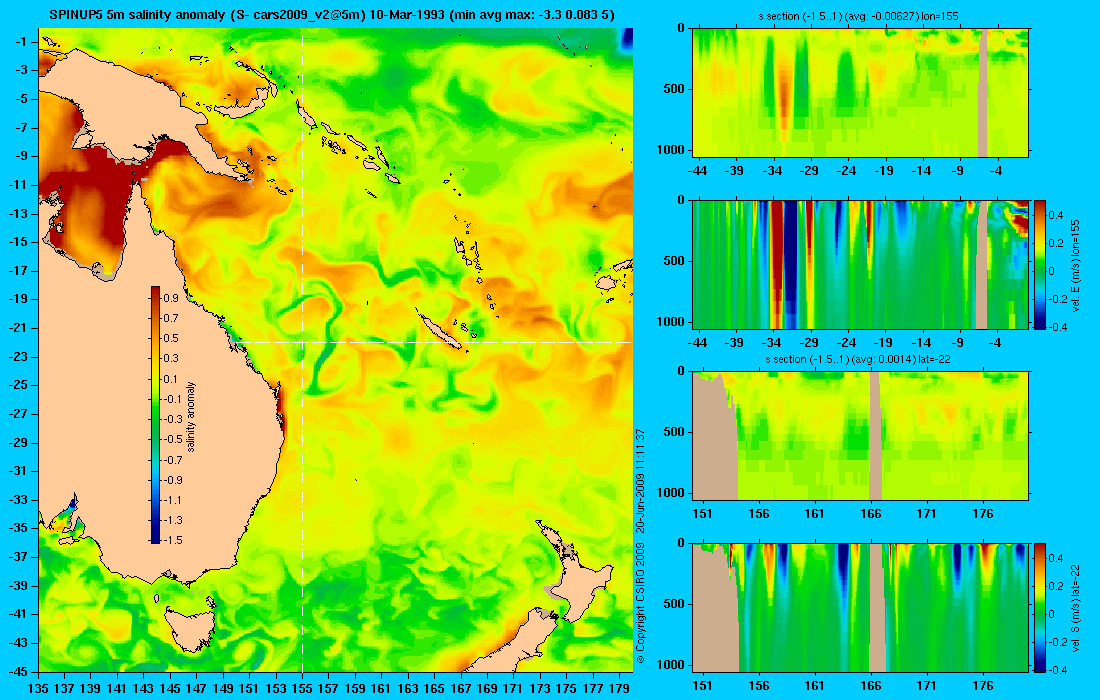Click the 167 longitude tick on map axis
This screenshot has height=700, width=1100.
(x=461, y=689)
